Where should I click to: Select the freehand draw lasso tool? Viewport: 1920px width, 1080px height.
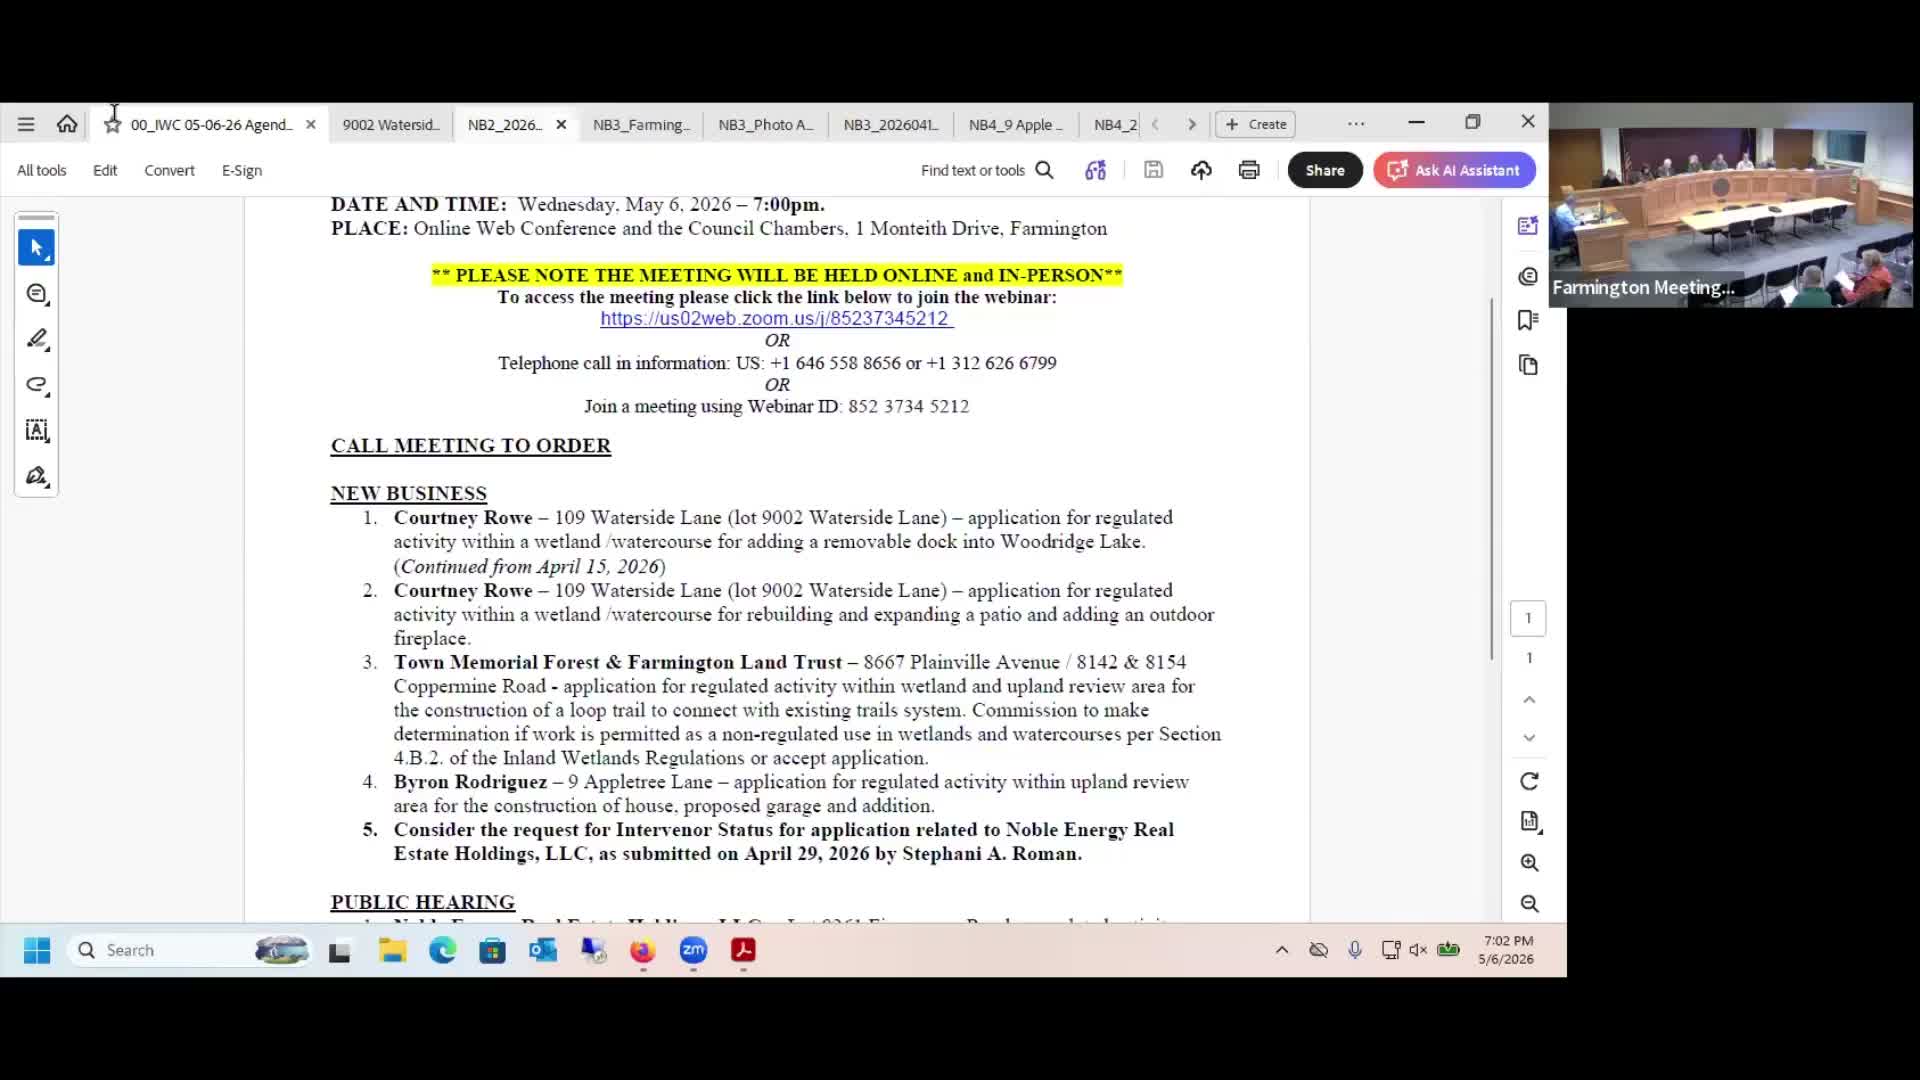coord(37,385)
